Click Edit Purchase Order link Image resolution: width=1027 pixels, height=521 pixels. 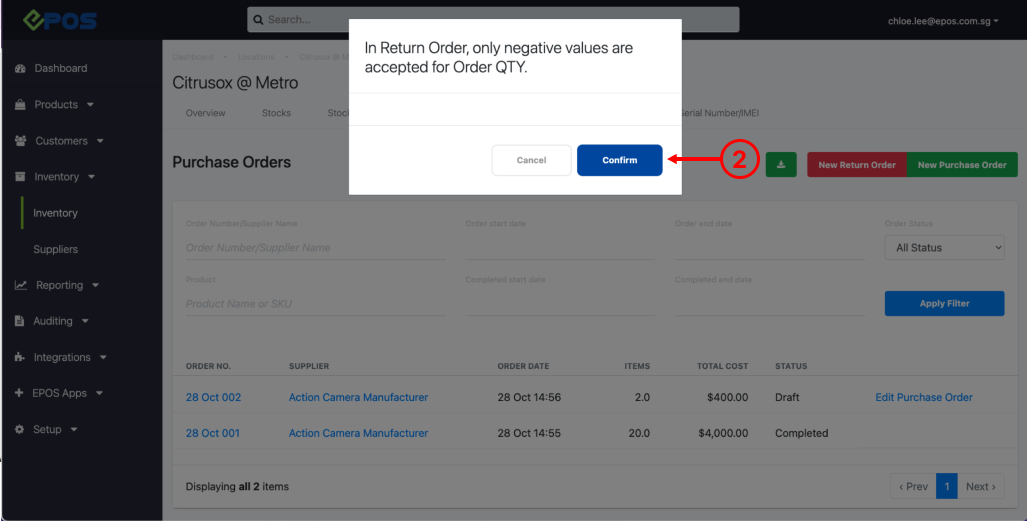tap(924, 397)
